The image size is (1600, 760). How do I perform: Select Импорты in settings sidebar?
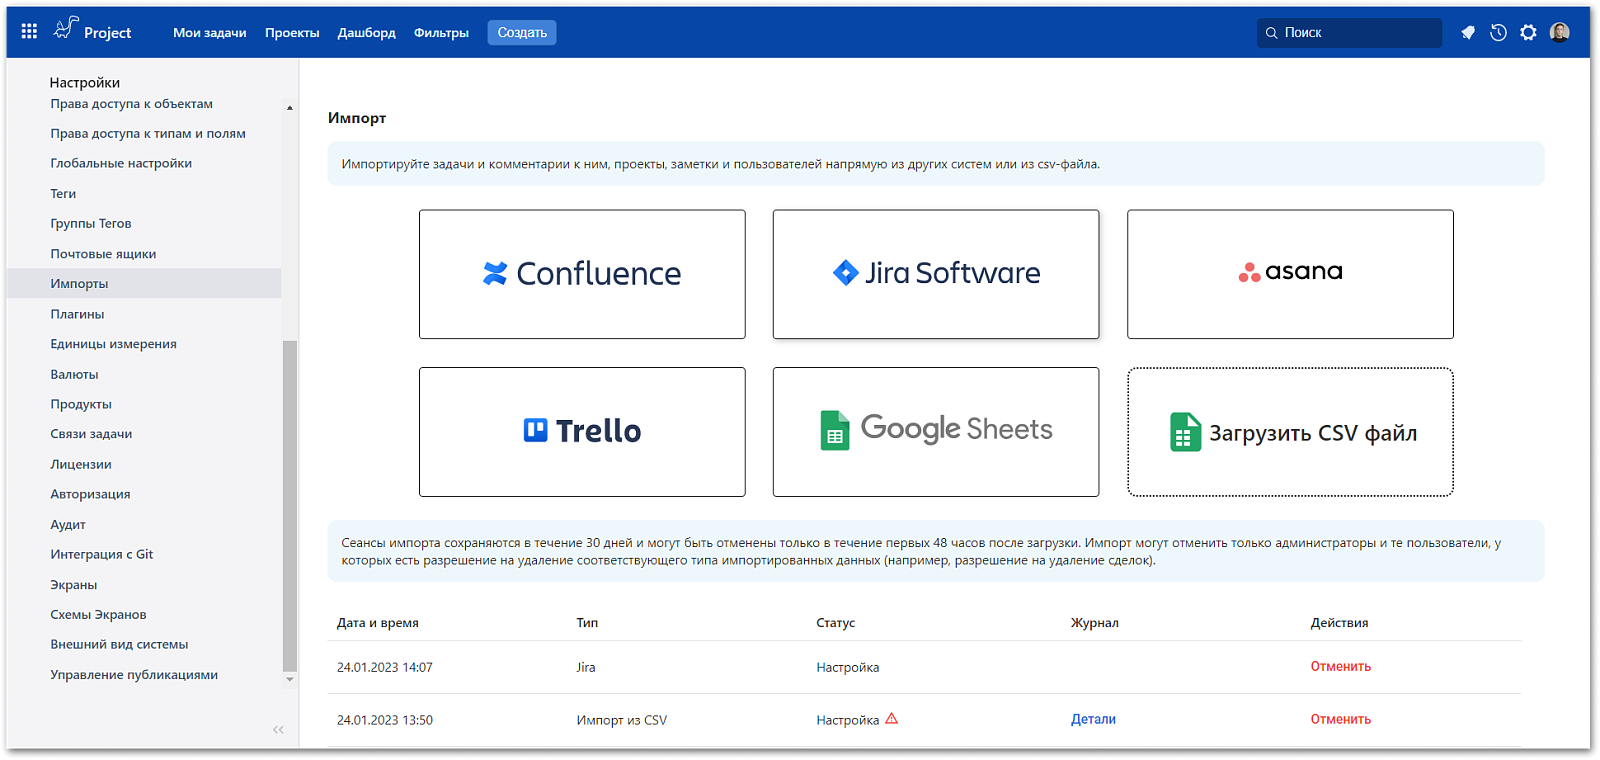144,284
